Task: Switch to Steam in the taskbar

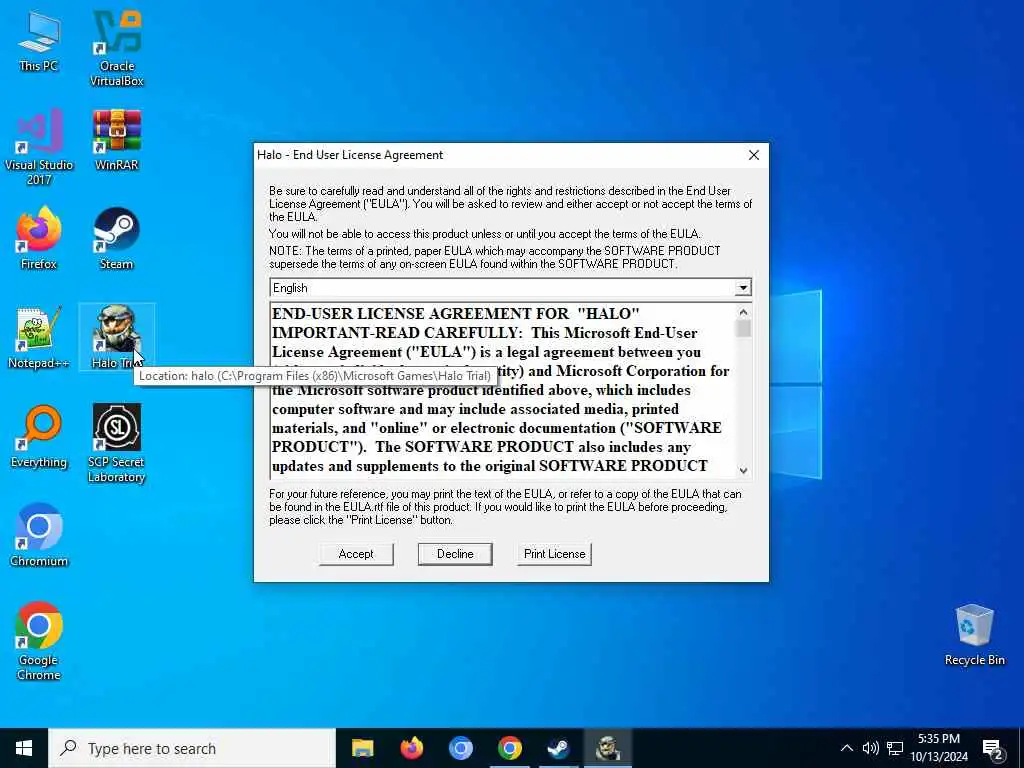Action: (x=558, y=748)
